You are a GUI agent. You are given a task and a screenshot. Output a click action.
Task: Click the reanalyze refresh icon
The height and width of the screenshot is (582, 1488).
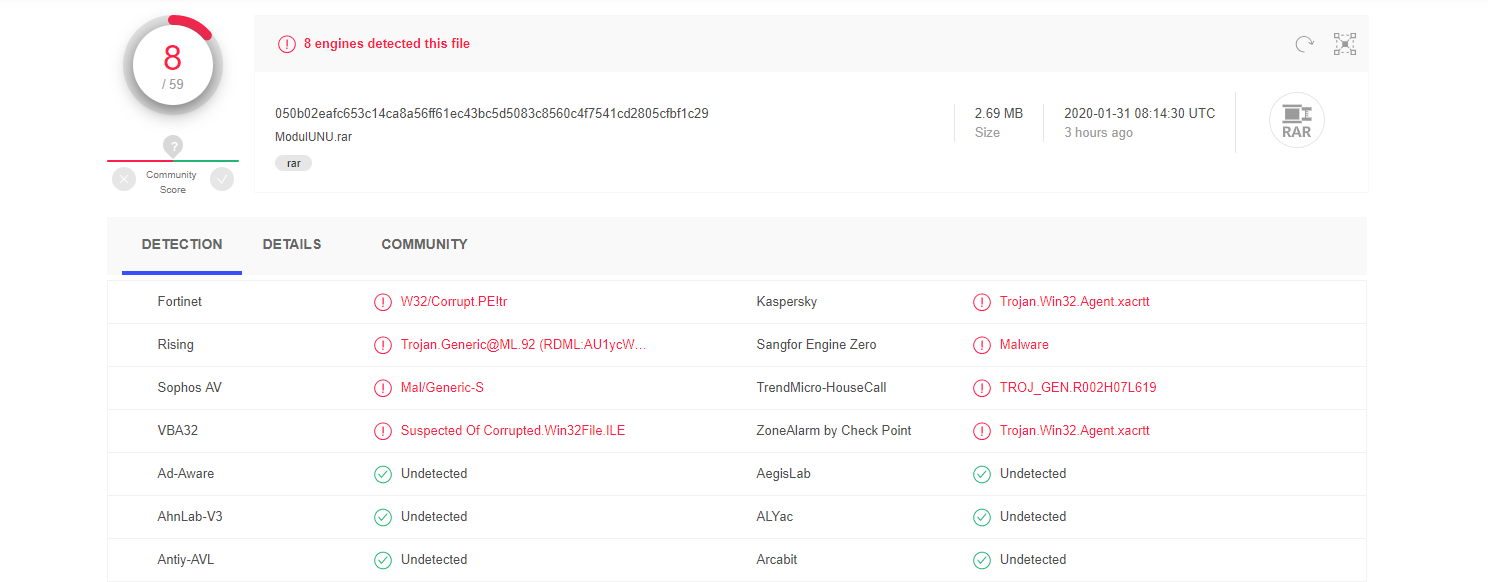point(1304,44)
